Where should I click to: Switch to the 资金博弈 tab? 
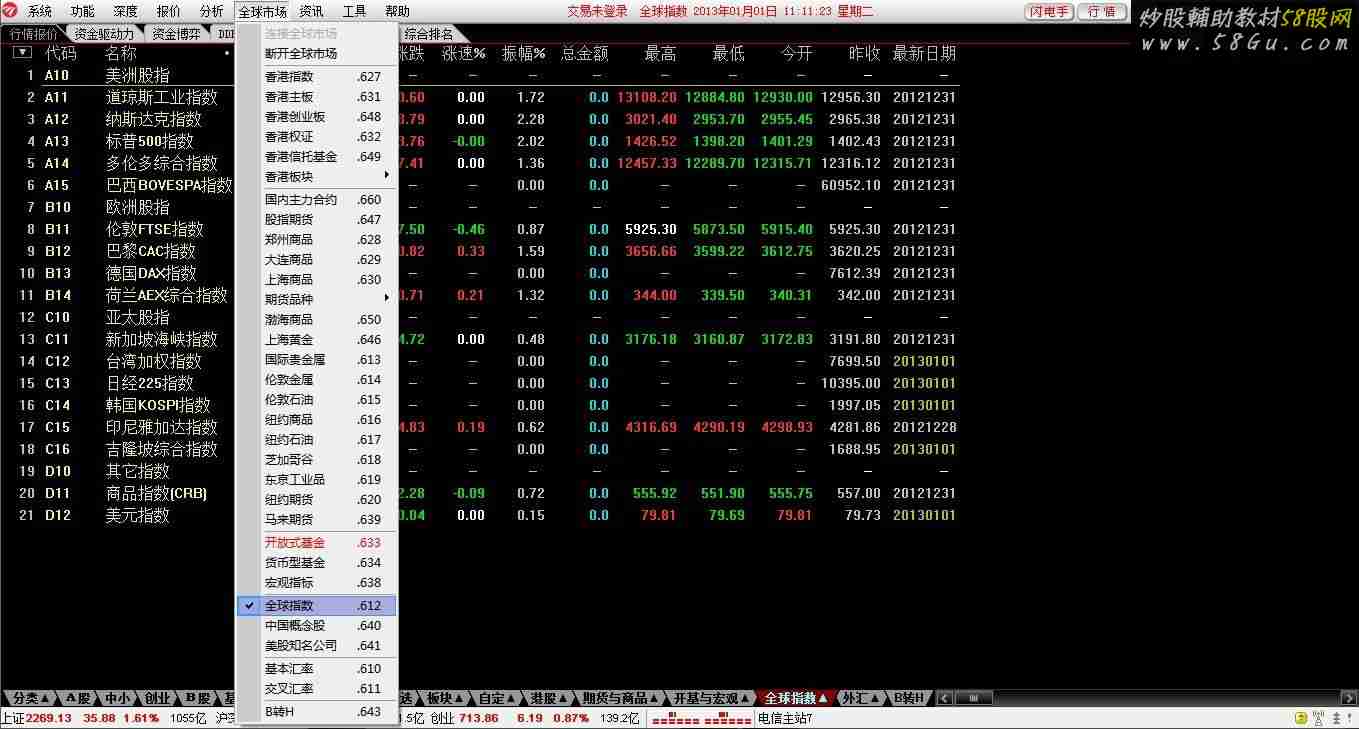[175, 34]
